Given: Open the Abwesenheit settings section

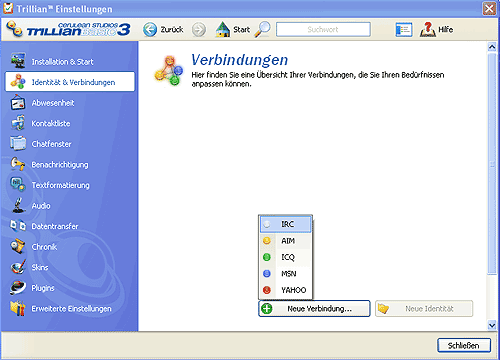Looking at the screenshot, I should click(x=70, y=103).
